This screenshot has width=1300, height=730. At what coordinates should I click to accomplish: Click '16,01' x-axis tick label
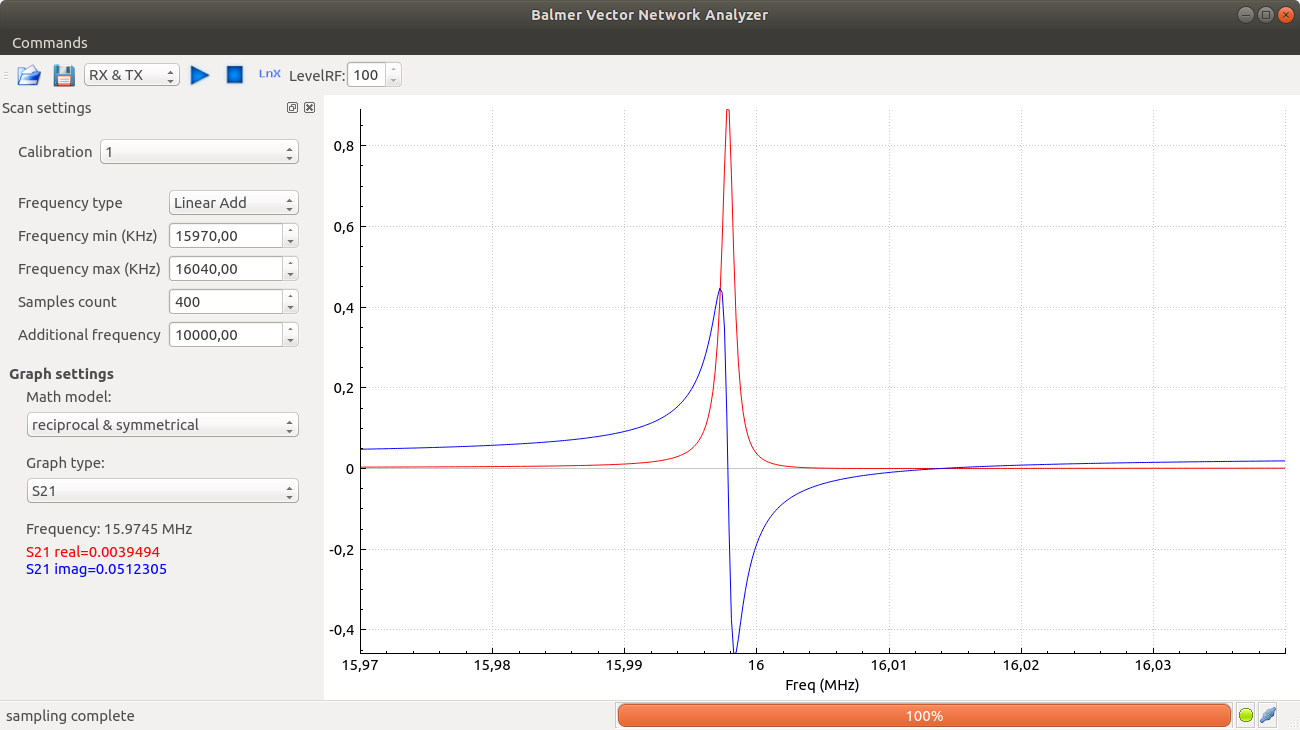(888, 665)
